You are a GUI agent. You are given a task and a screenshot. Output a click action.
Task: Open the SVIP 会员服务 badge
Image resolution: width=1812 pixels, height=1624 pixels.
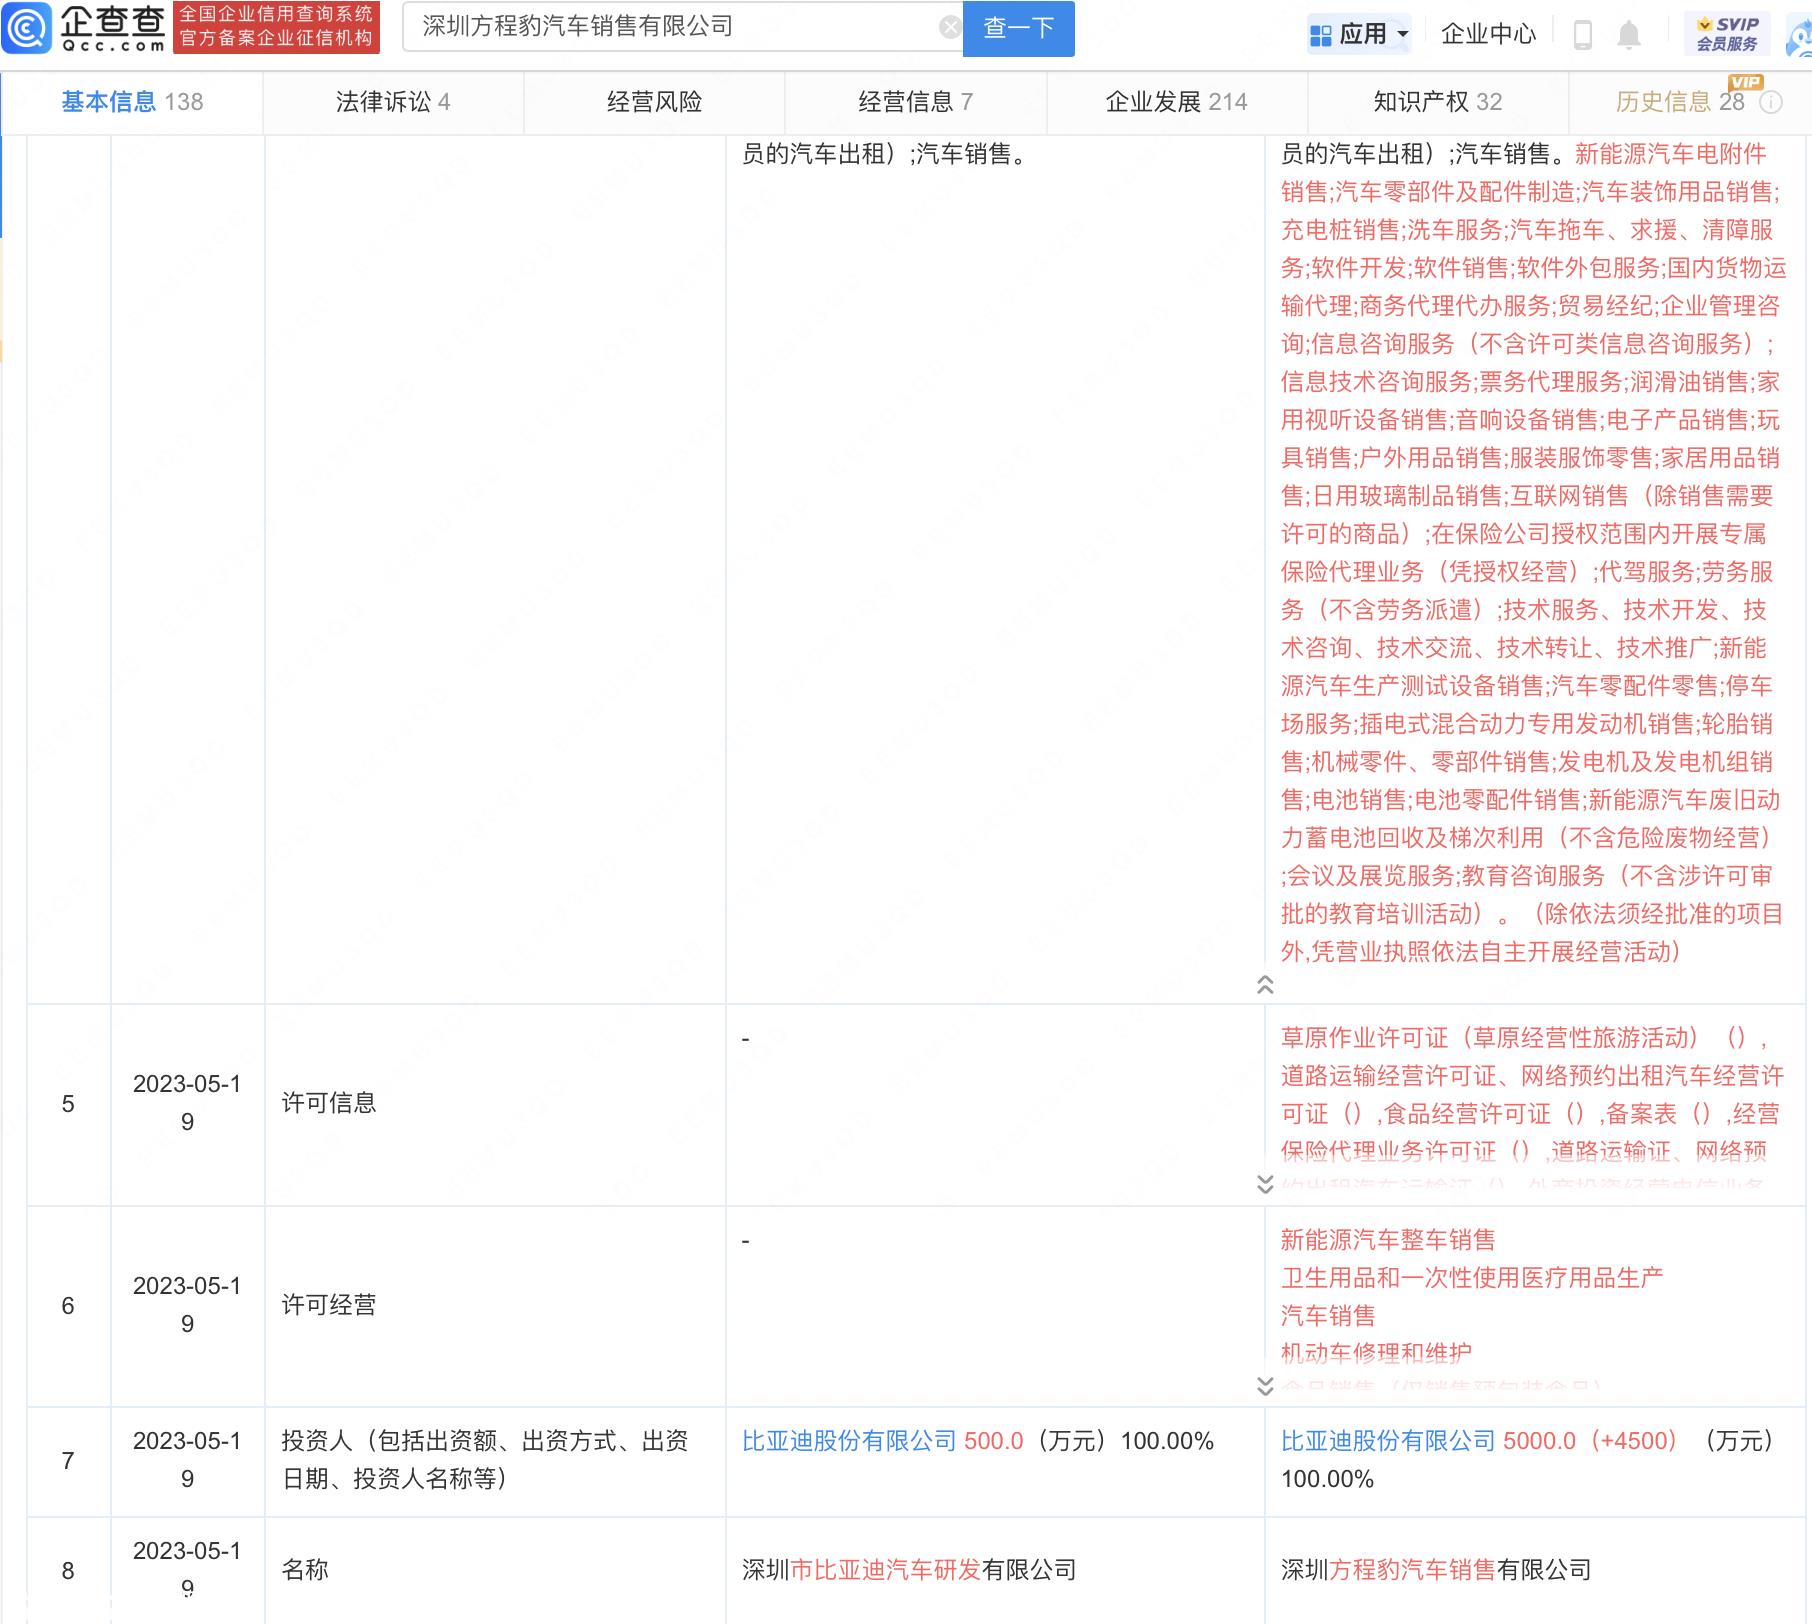click(x=1727, y=34)
